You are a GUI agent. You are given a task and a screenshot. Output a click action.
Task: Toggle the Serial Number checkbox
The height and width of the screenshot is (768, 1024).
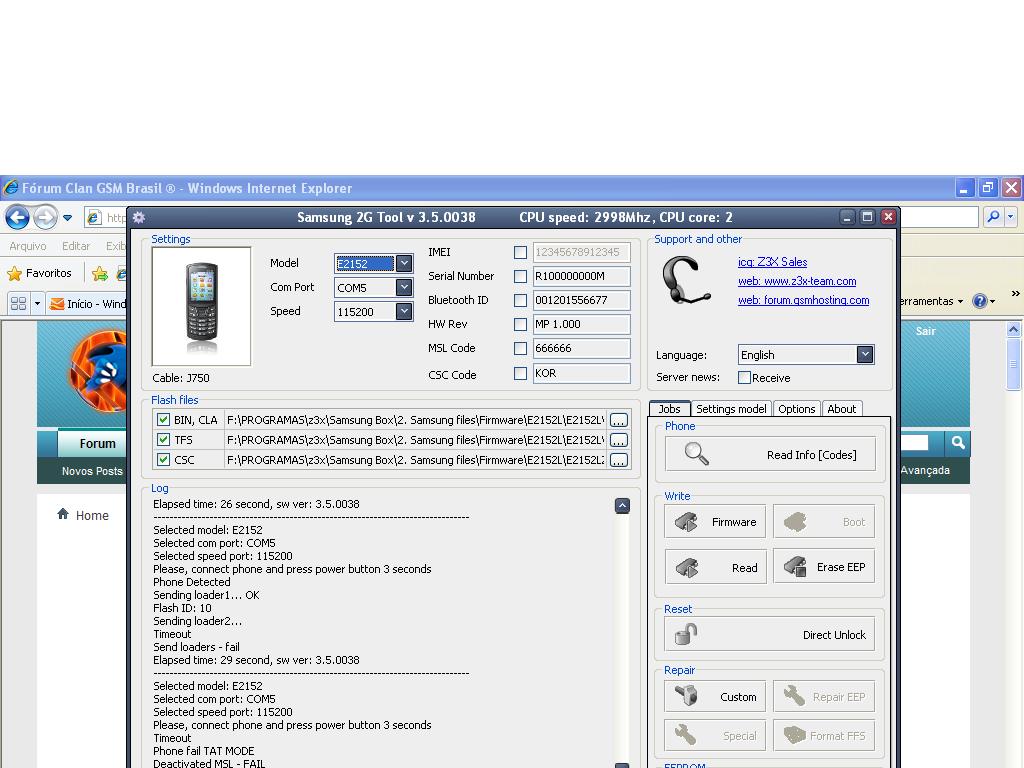click(x=520, y=276)
